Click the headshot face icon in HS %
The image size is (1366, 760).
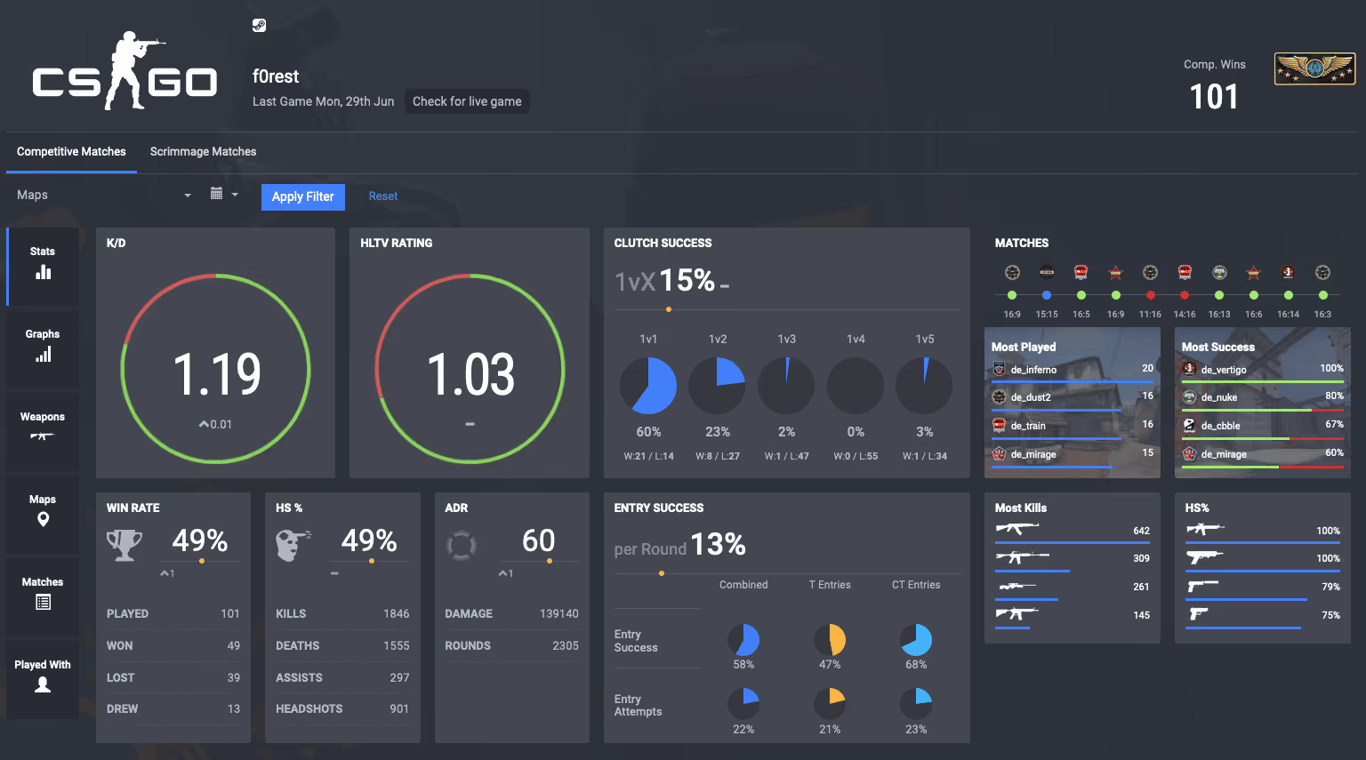pyautogui.click(x=292, y=545)
